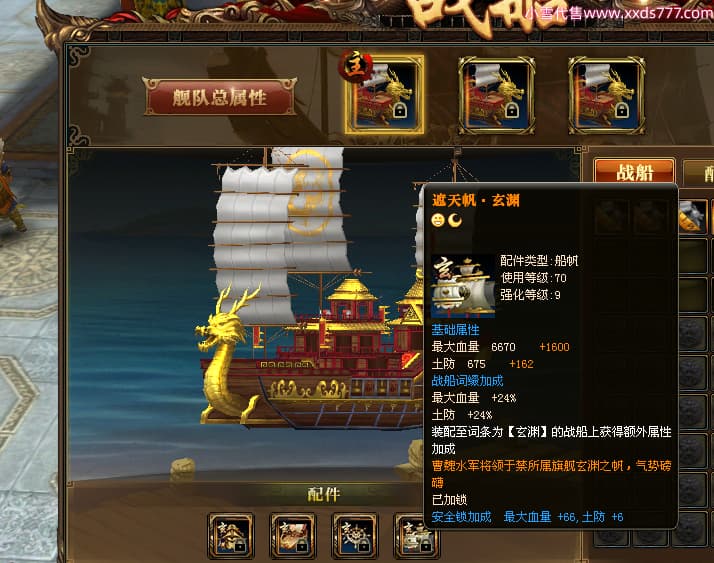Open the 舰队总属性 fleet attributes panel
Image resolution: width=714 pixels, height=563 pixels.
click(220, 97)
